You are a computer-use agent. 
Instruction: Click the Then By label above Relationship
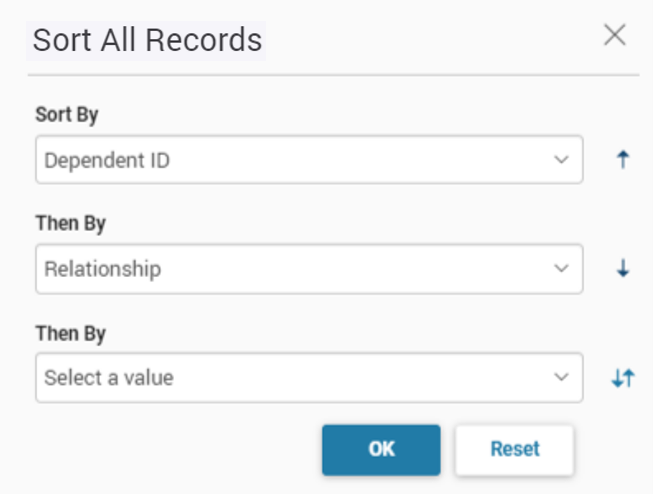tap(70, 223)
